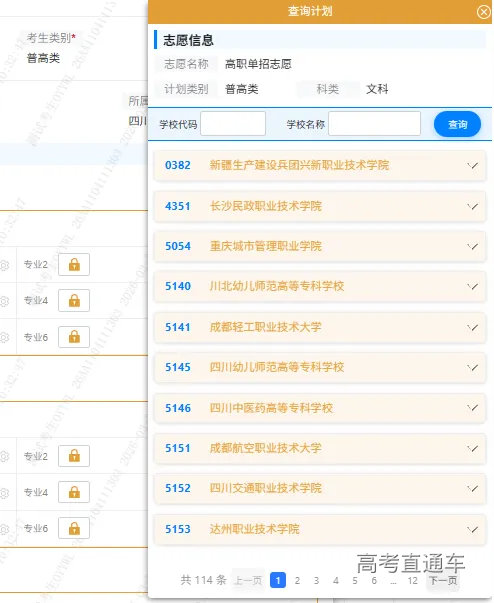Click the 学校代码 input field

coord(233,123)
